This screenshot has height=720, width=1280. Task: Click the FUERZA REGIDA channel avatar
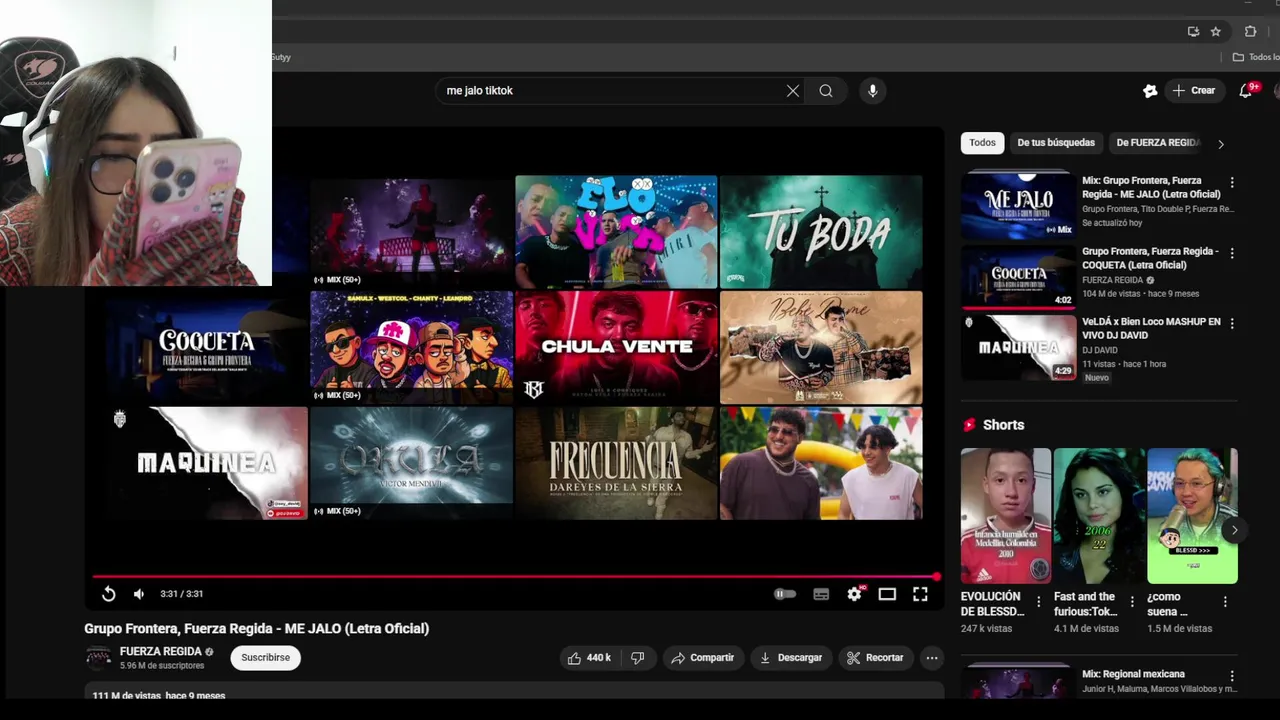coord(98,658)
